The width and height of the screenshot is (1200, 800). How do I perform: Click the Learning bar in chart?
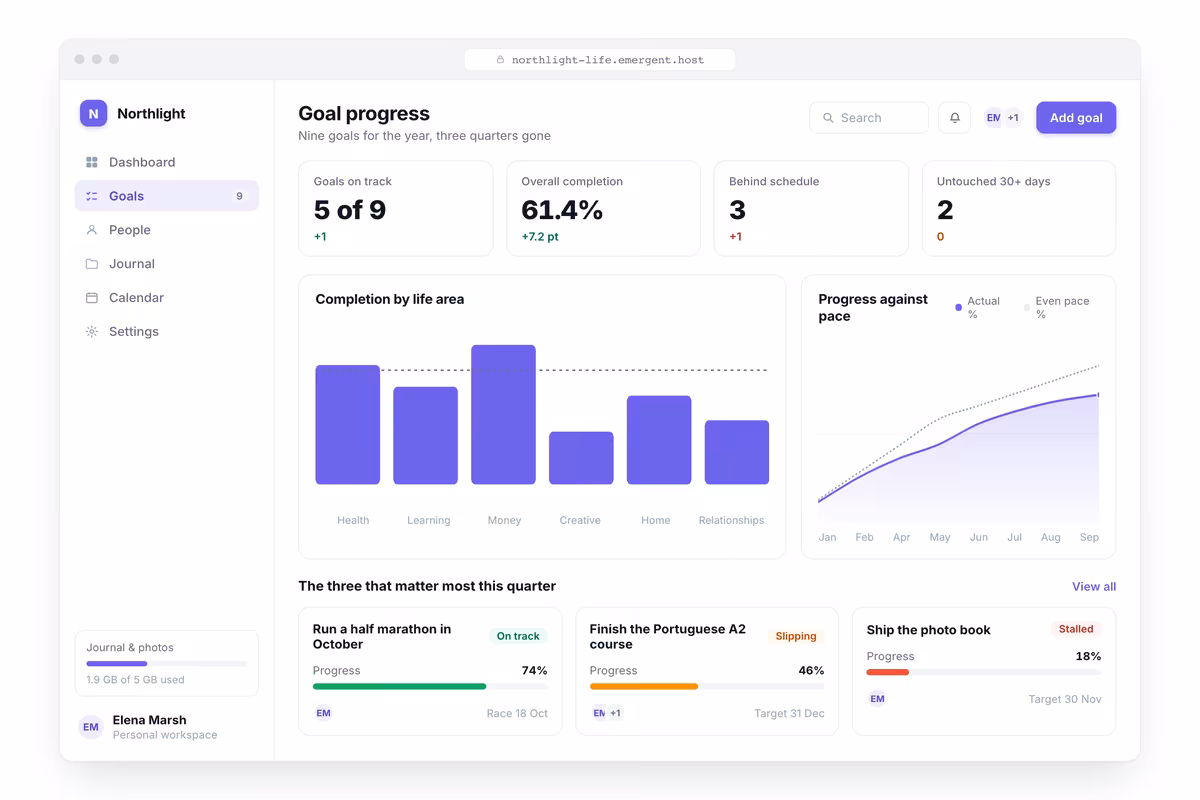426,436
